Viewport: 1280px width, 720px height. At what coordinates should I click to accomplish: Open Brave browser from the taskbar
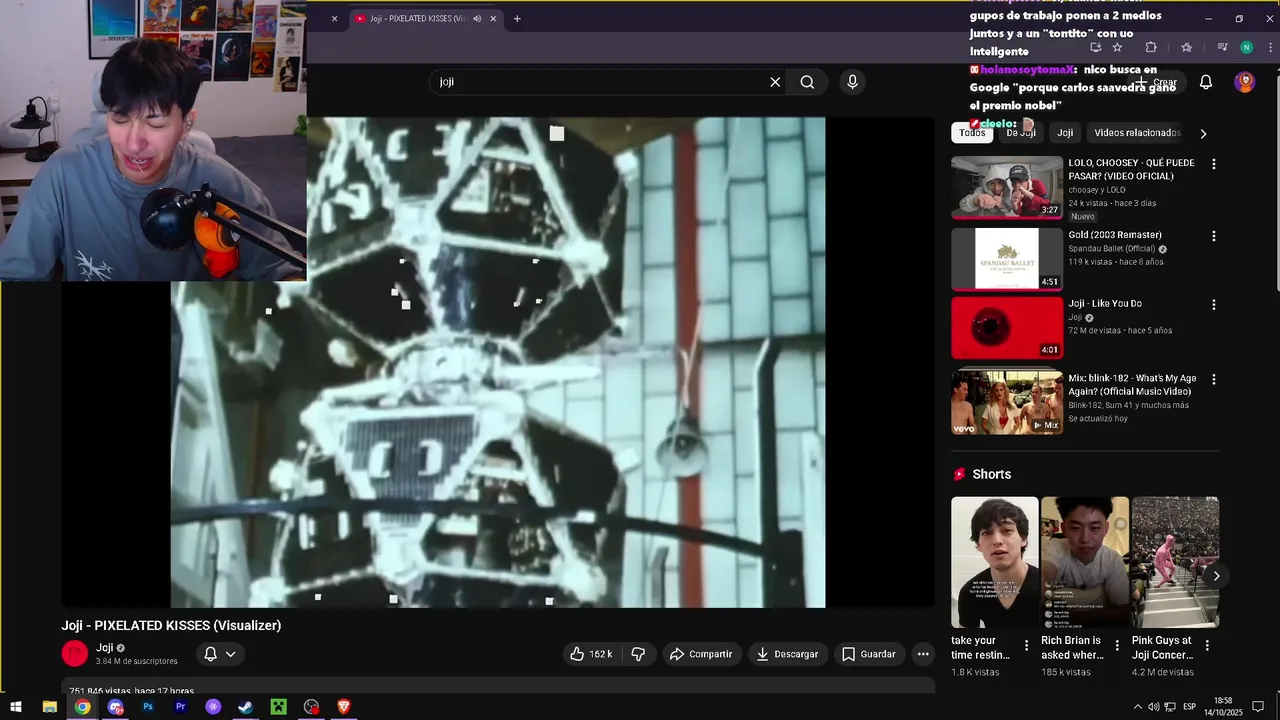click(344, 707)
